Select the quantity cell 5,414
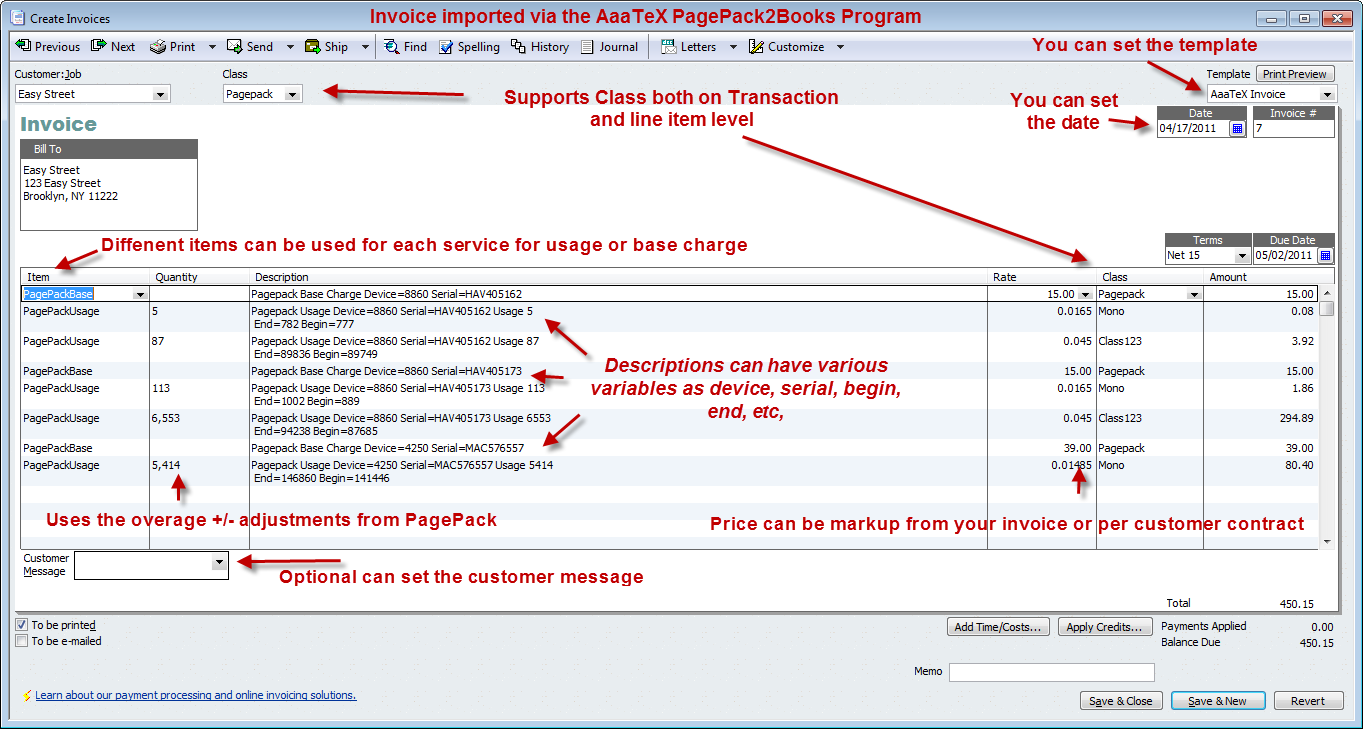 199,471
